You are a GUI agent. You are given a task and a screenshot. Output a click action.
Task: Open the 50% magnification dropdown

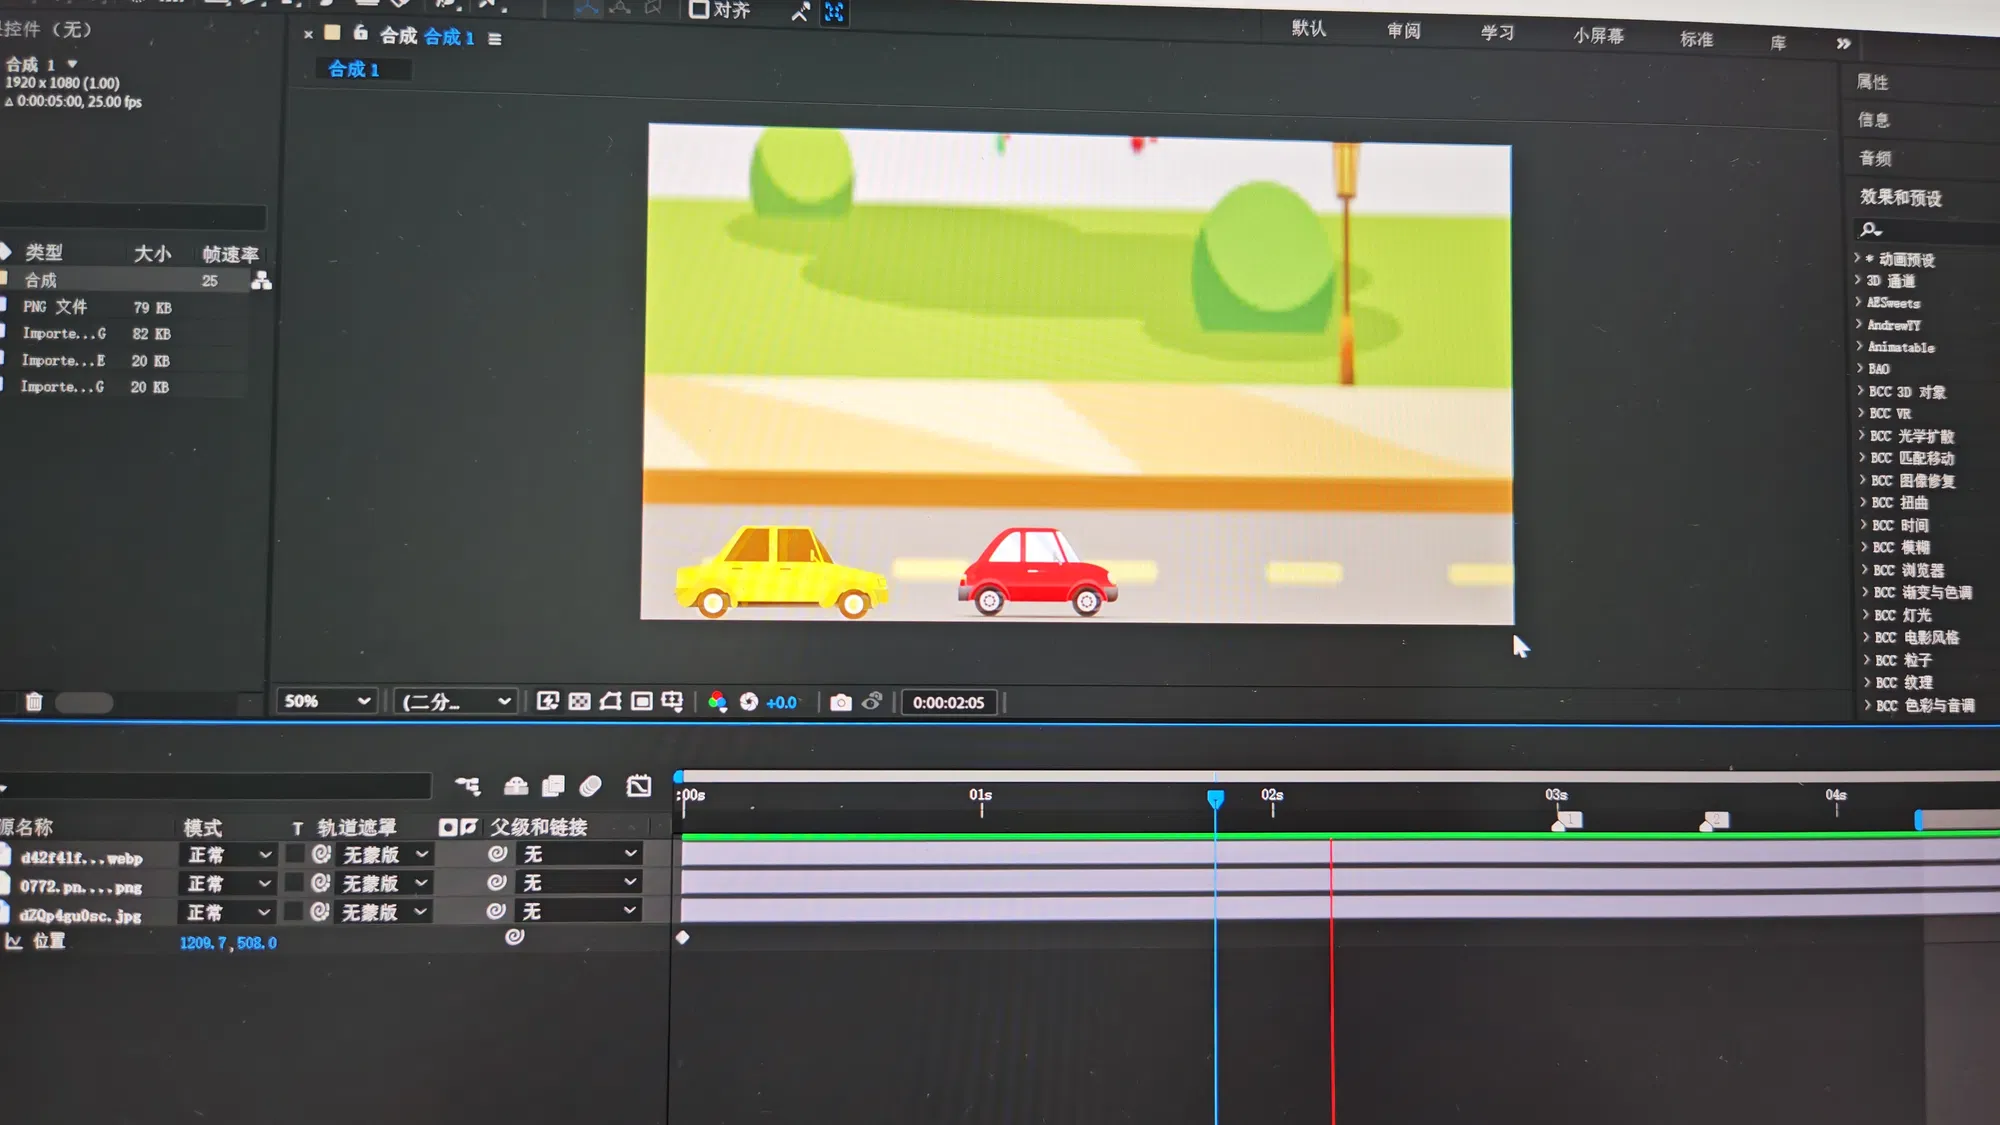click(327, 702)
